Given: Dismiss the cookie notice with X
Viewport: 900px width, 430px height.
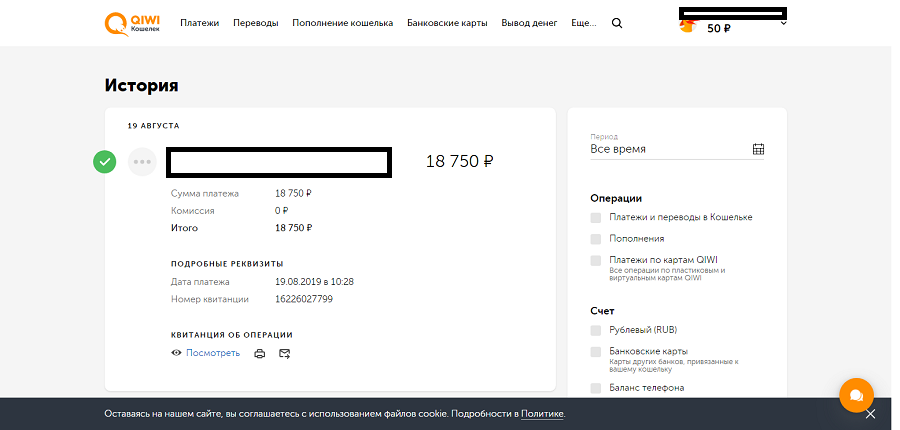Looking at the screenshot, I should coord(871,414).
